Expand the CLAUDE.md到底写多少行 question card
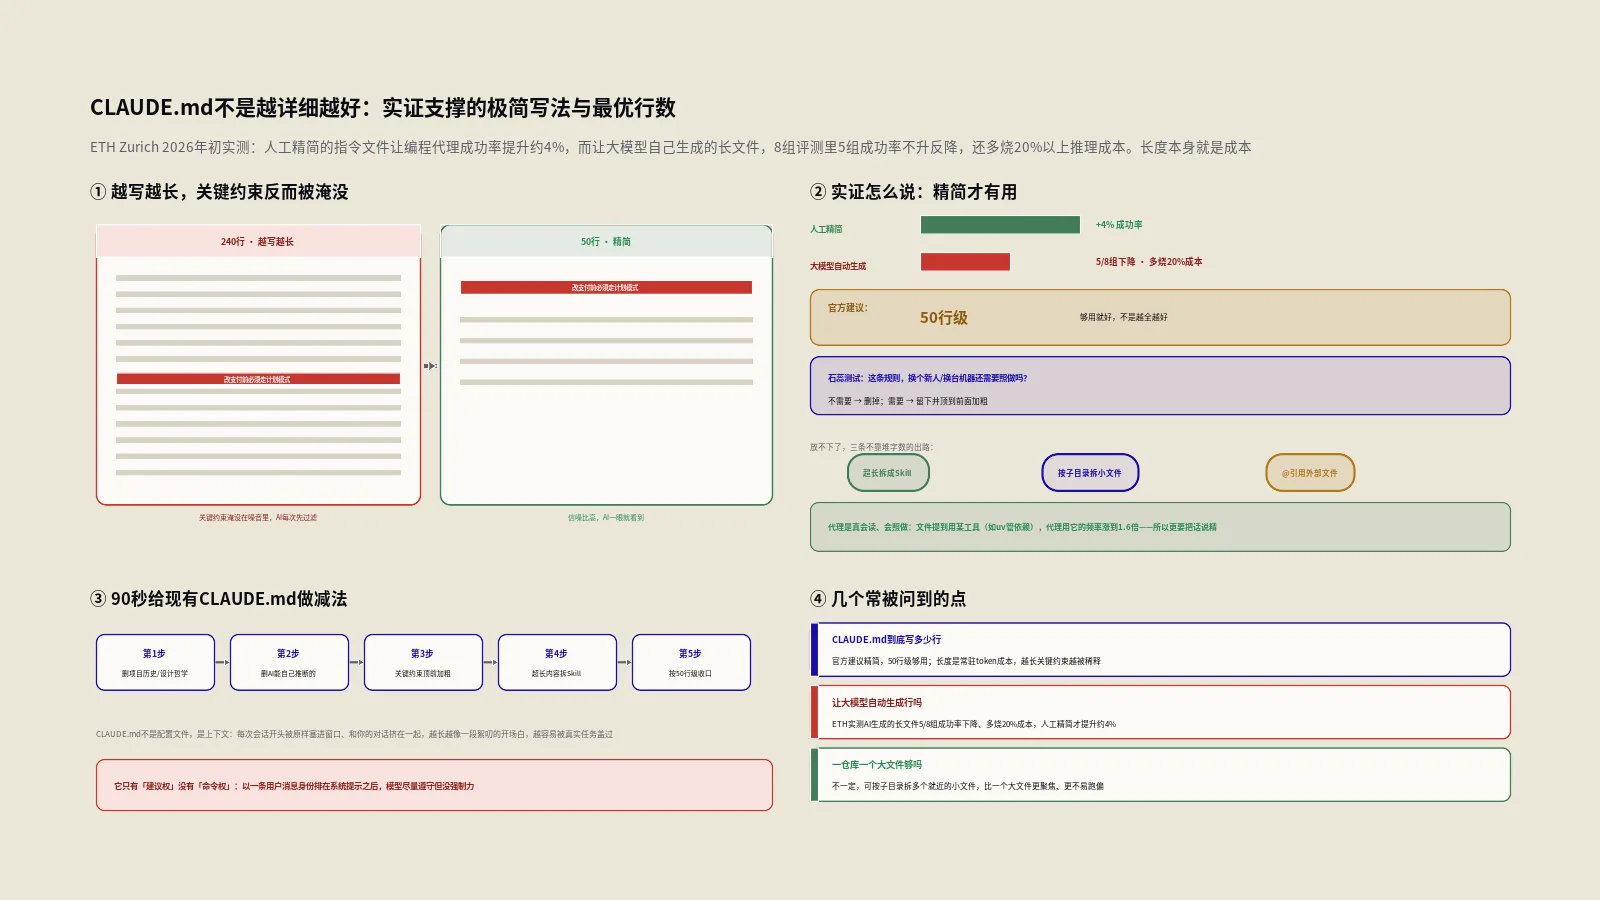This screenshot has height=900, width=1600. point(1160,650)
